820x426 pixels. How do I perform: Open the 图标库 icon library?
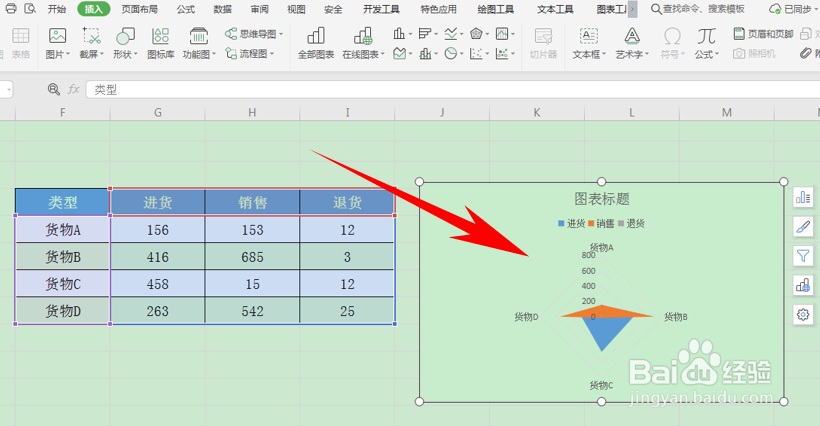coord(161,43)
